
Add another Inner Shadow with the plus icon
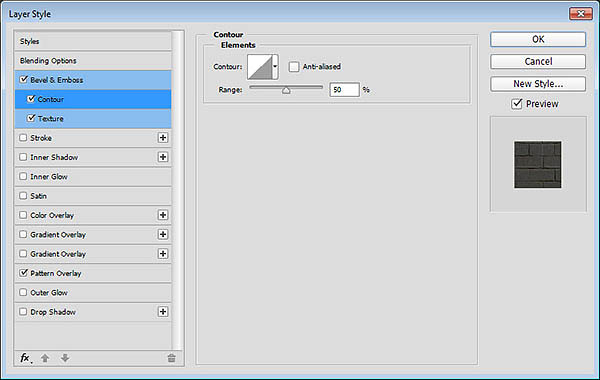click(x=163, y=157)
